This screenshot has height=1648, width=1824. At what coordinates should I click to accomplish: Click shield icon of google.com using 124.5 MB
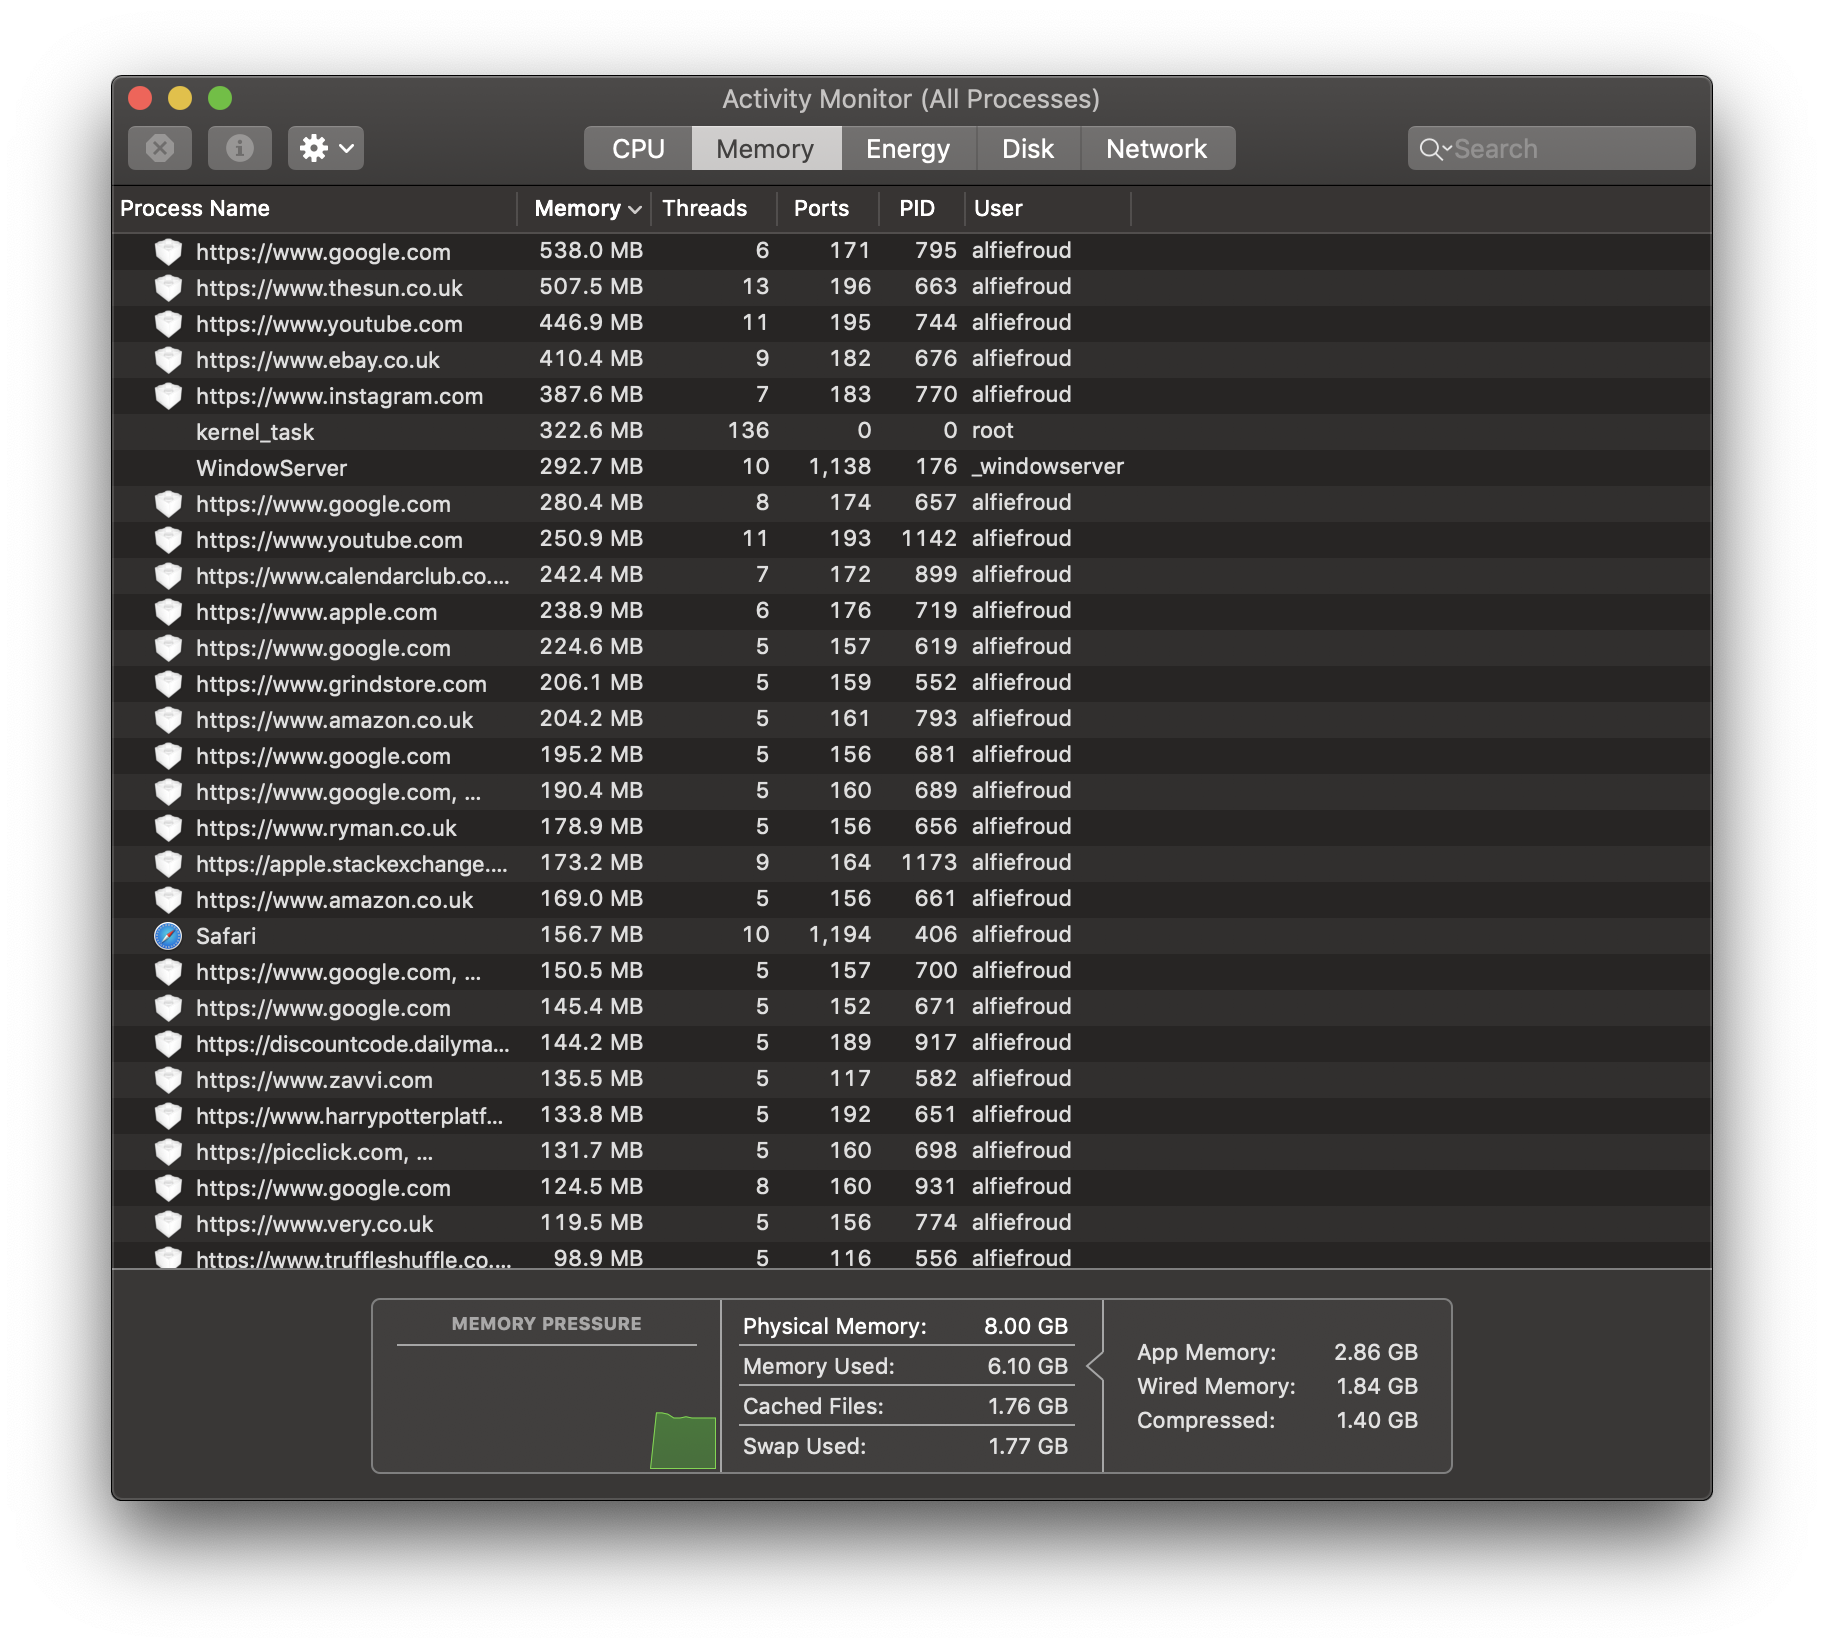168,1188
